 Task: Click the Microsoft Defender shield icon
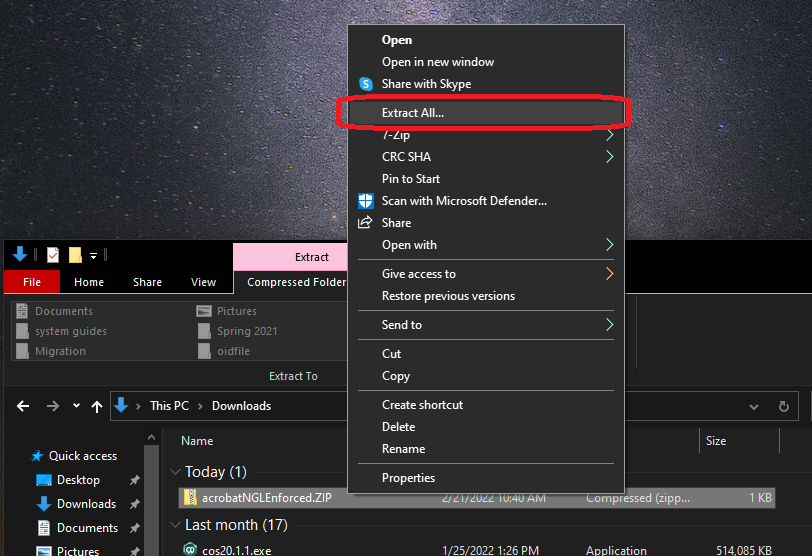366,201
